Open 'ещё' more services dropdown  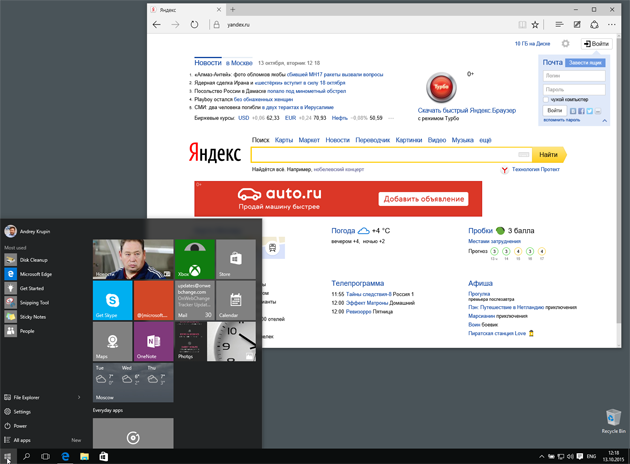pos(485,140)
